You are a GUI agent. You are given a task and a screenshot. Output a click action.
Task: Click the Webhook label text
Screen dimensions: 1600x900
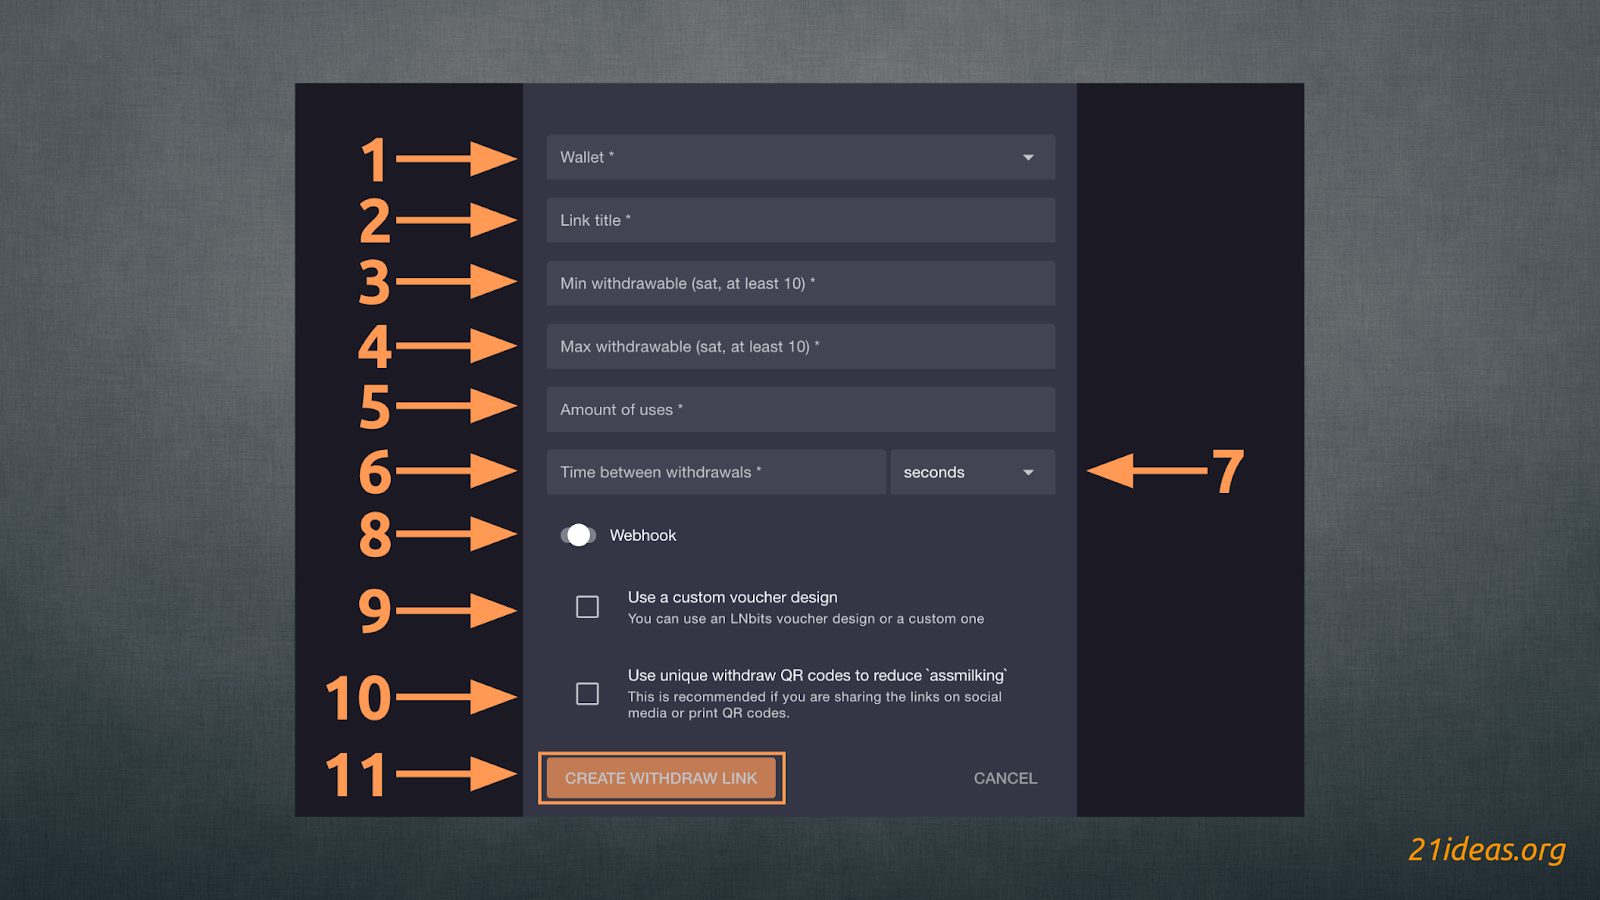pos(643,535)
